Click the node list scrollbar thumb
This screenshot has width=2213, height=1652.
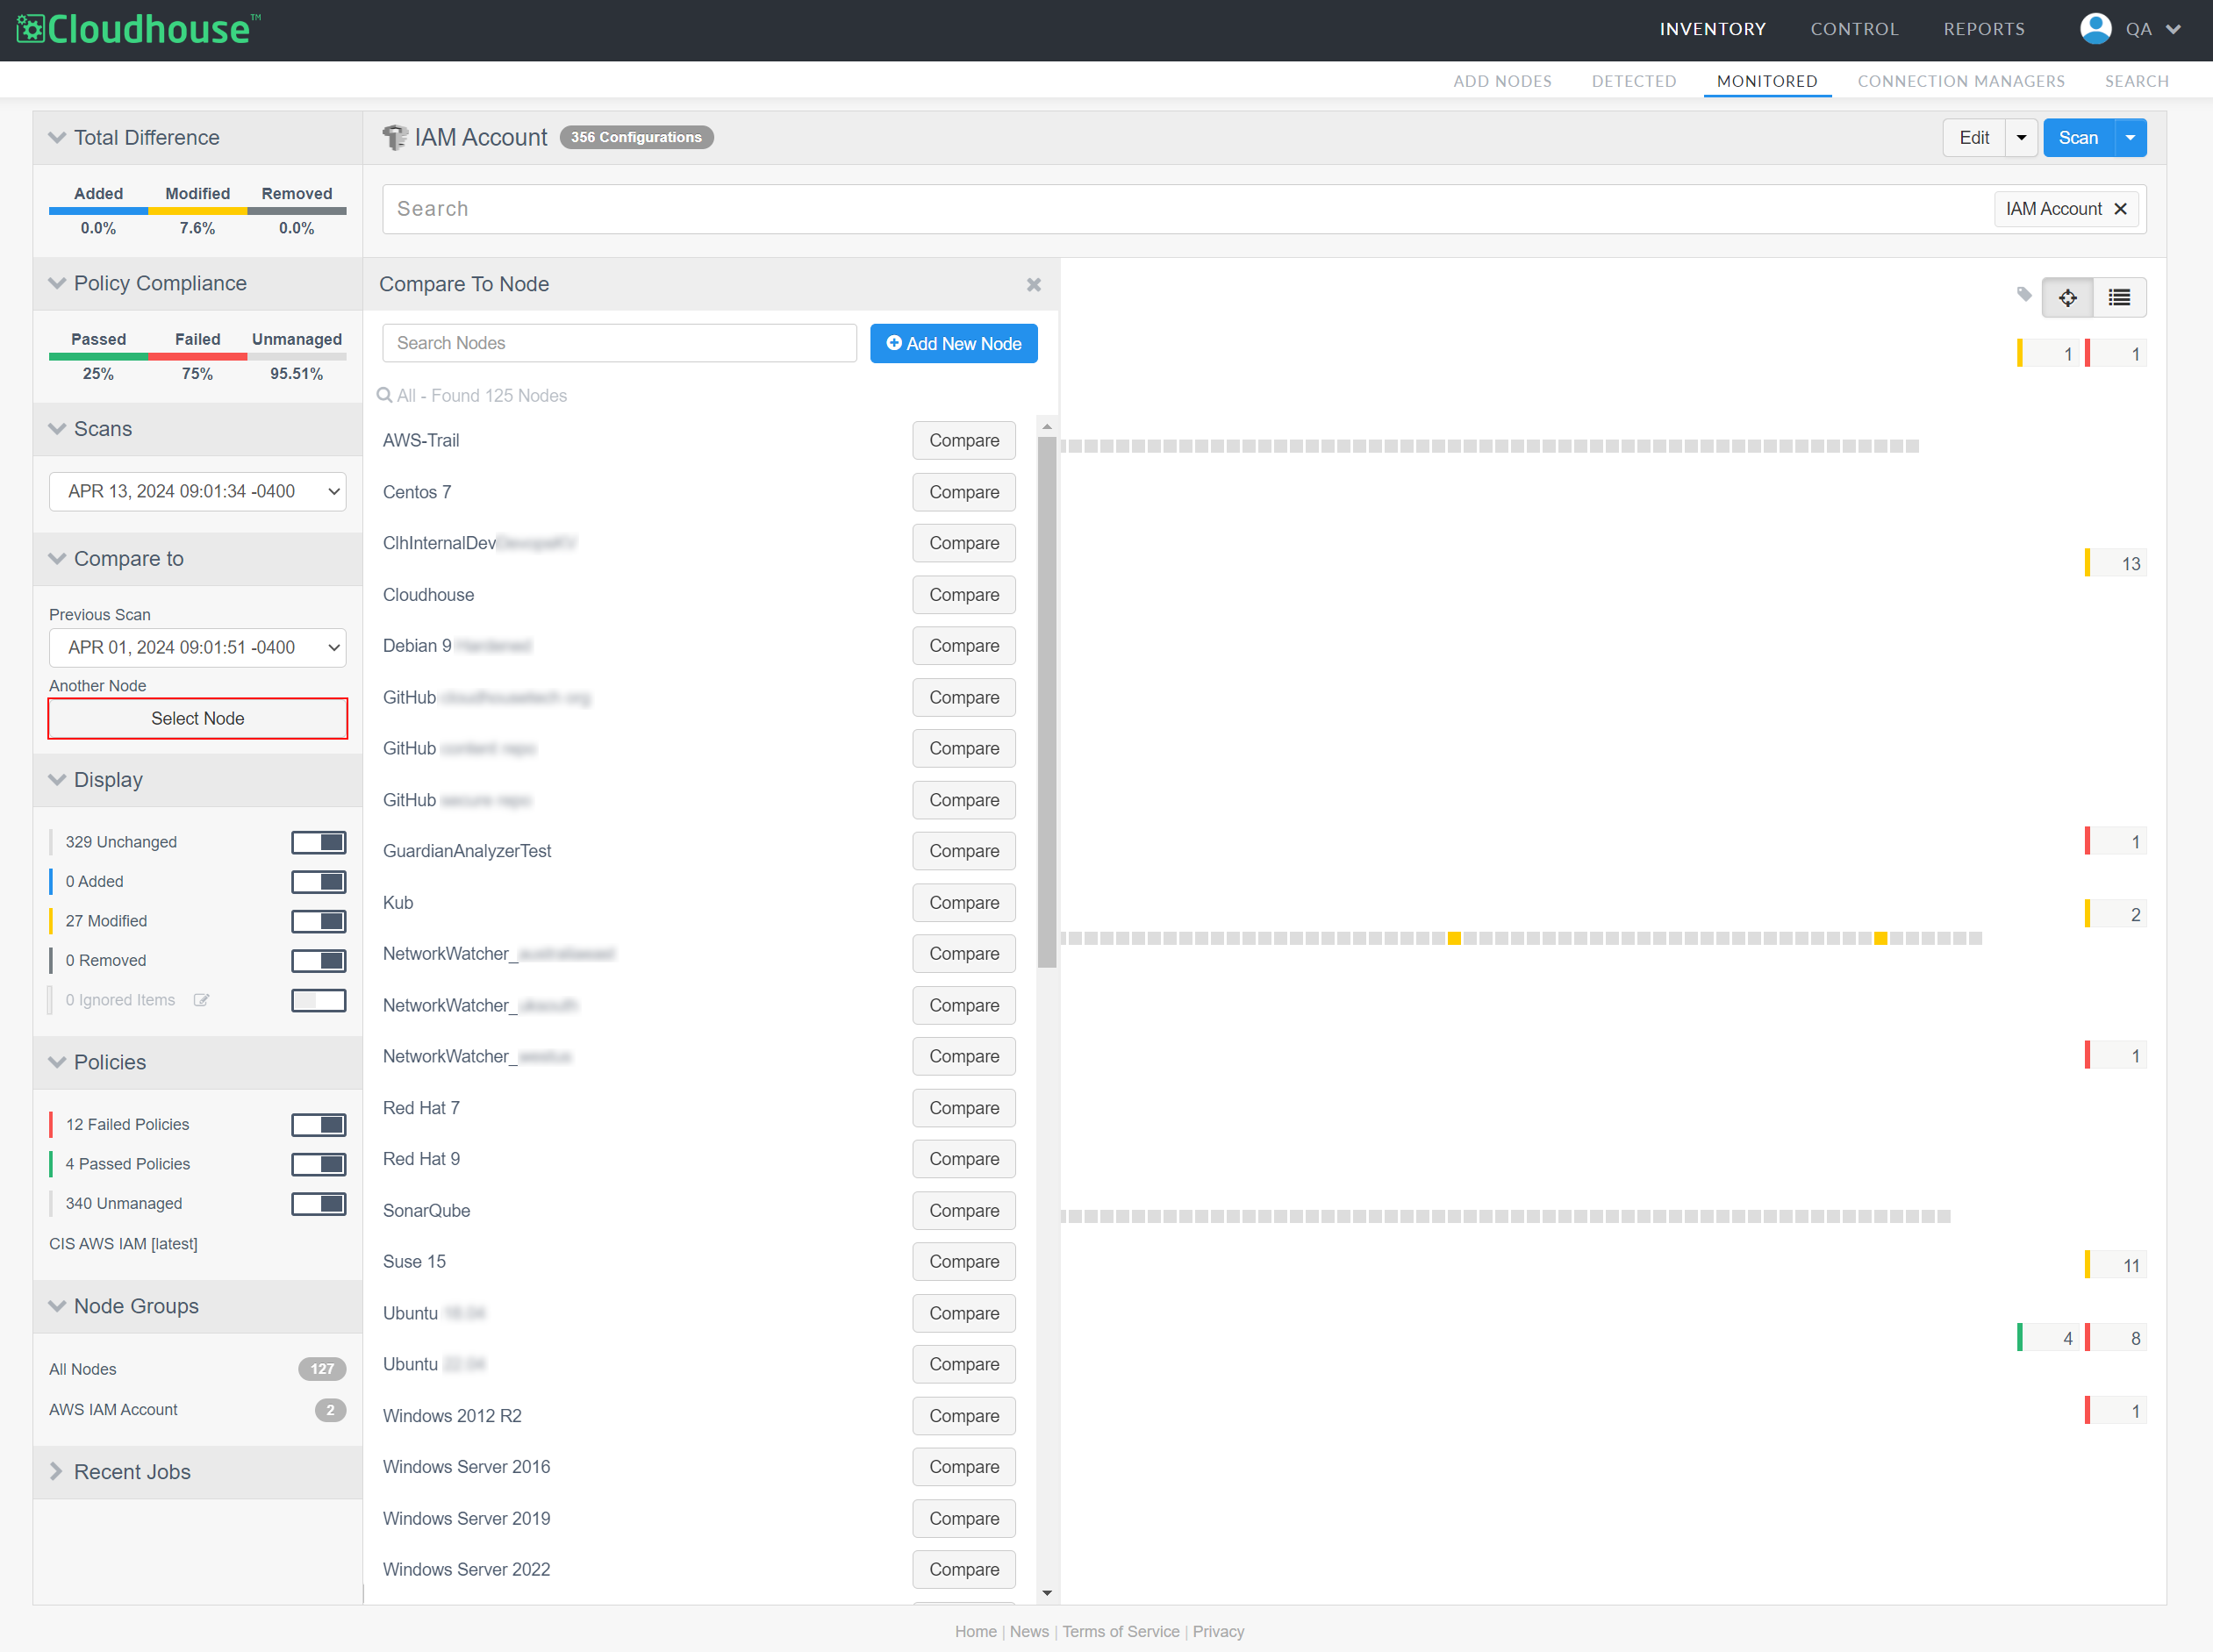(x=1047, y=700)
